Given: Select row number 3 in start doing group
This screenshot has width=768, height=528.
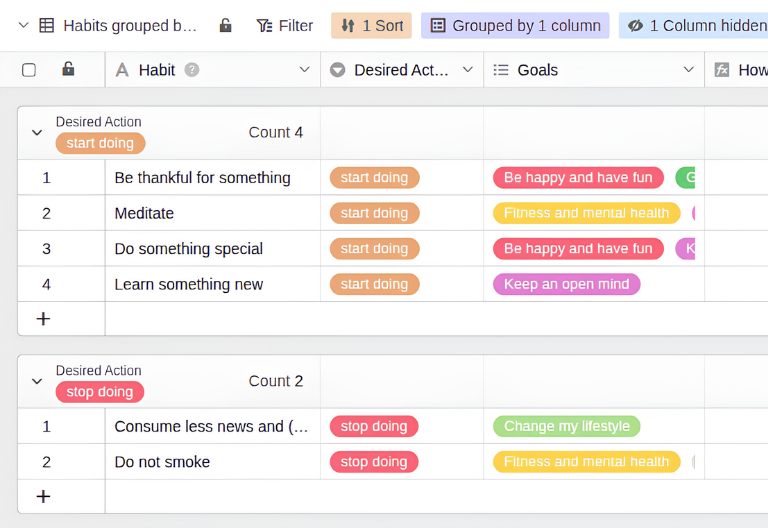Looking at the screenshot, I should (47, 249).
